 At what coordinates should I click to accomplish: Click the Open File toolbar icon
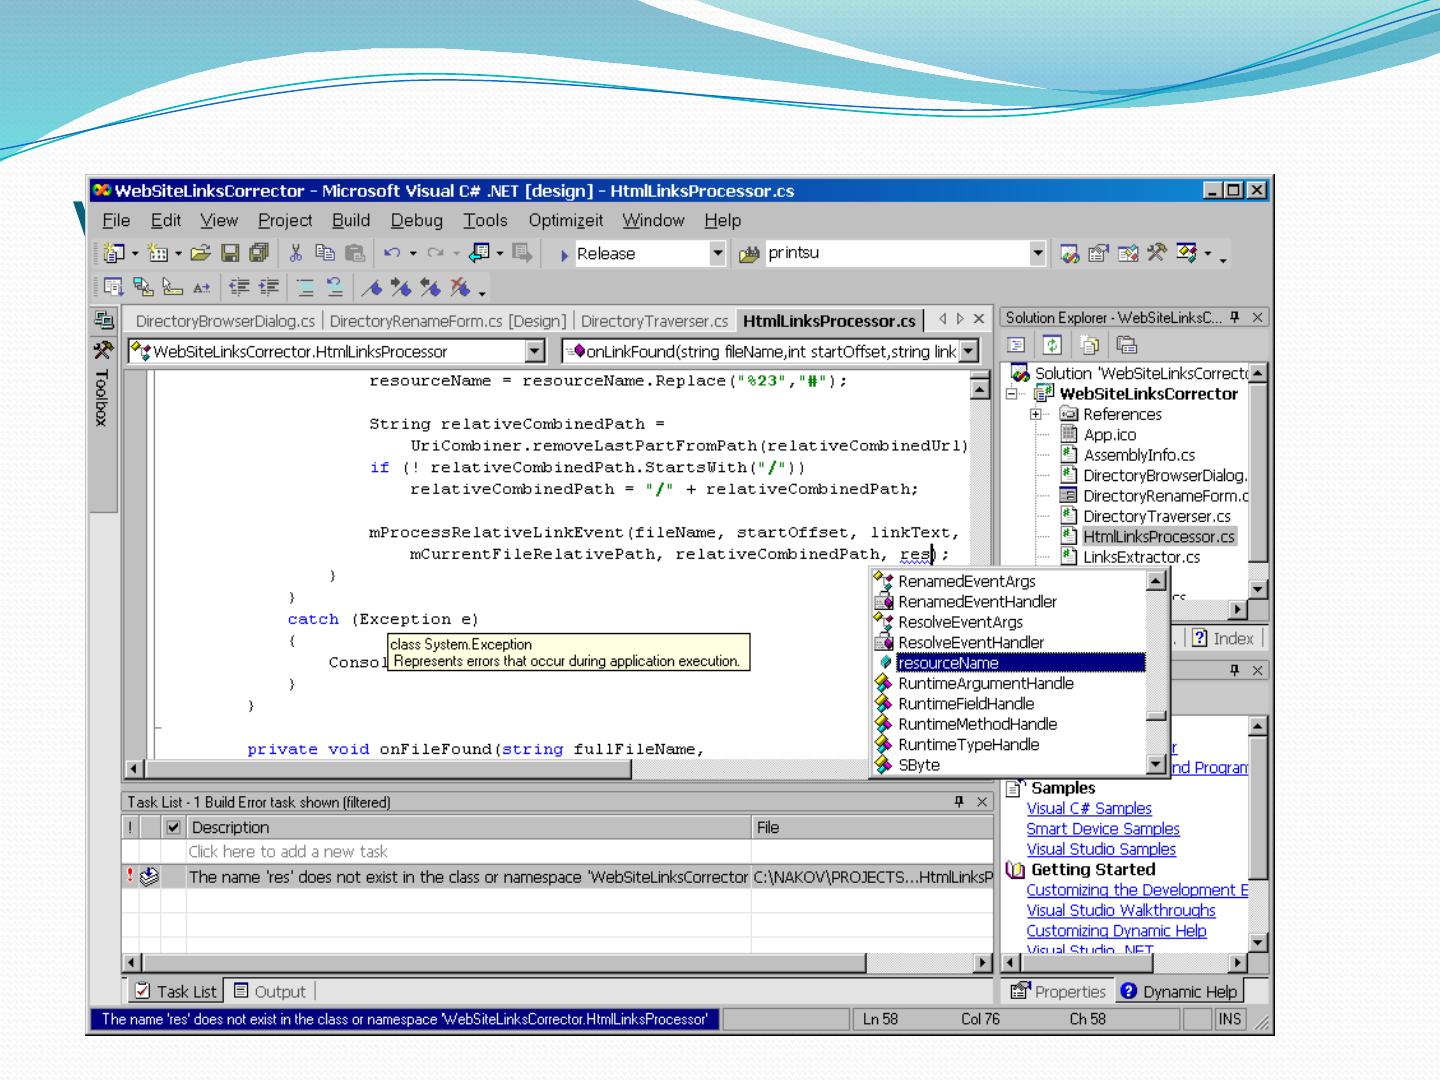click(x=199, y=254)
